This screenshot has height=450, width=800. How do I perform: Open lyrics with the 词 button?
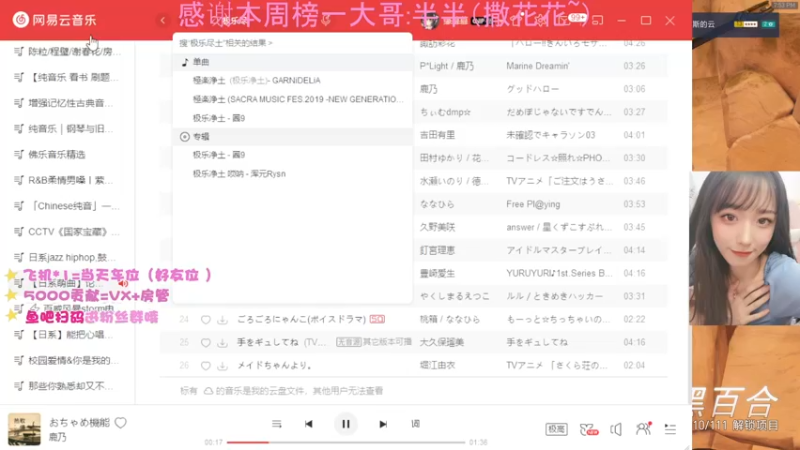click(415, 424)
